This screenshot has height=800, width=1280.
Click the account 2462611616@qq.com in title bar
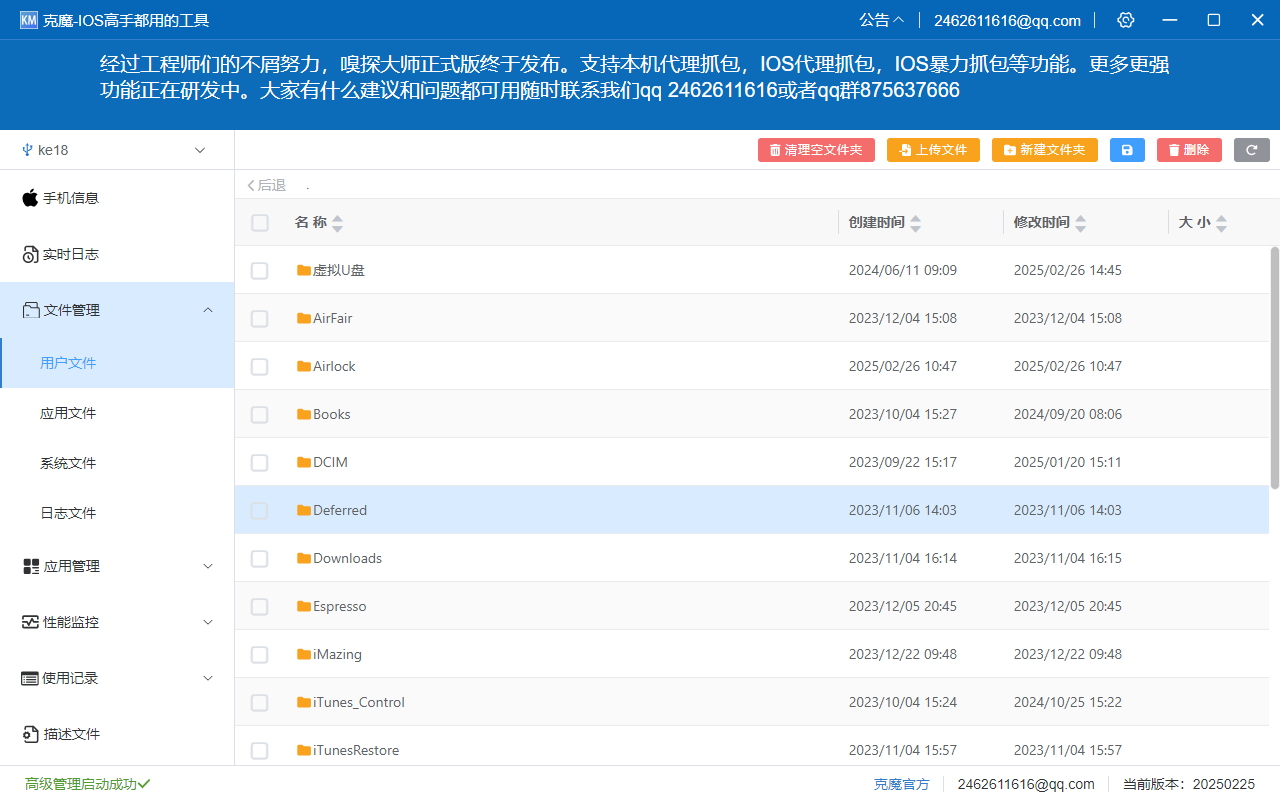coord(1007,20)
